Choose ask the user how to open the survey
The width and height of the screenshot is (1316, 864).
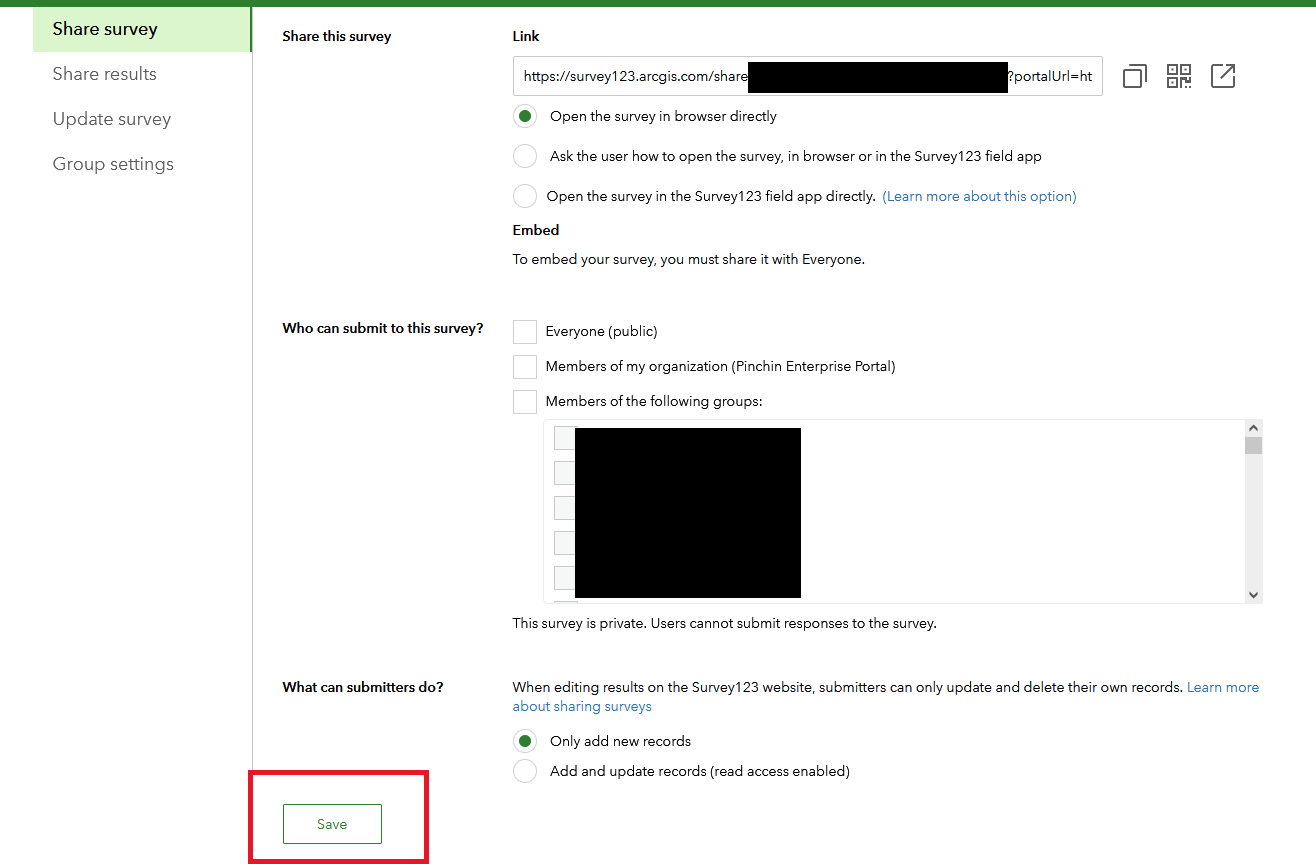click(525, 156)
